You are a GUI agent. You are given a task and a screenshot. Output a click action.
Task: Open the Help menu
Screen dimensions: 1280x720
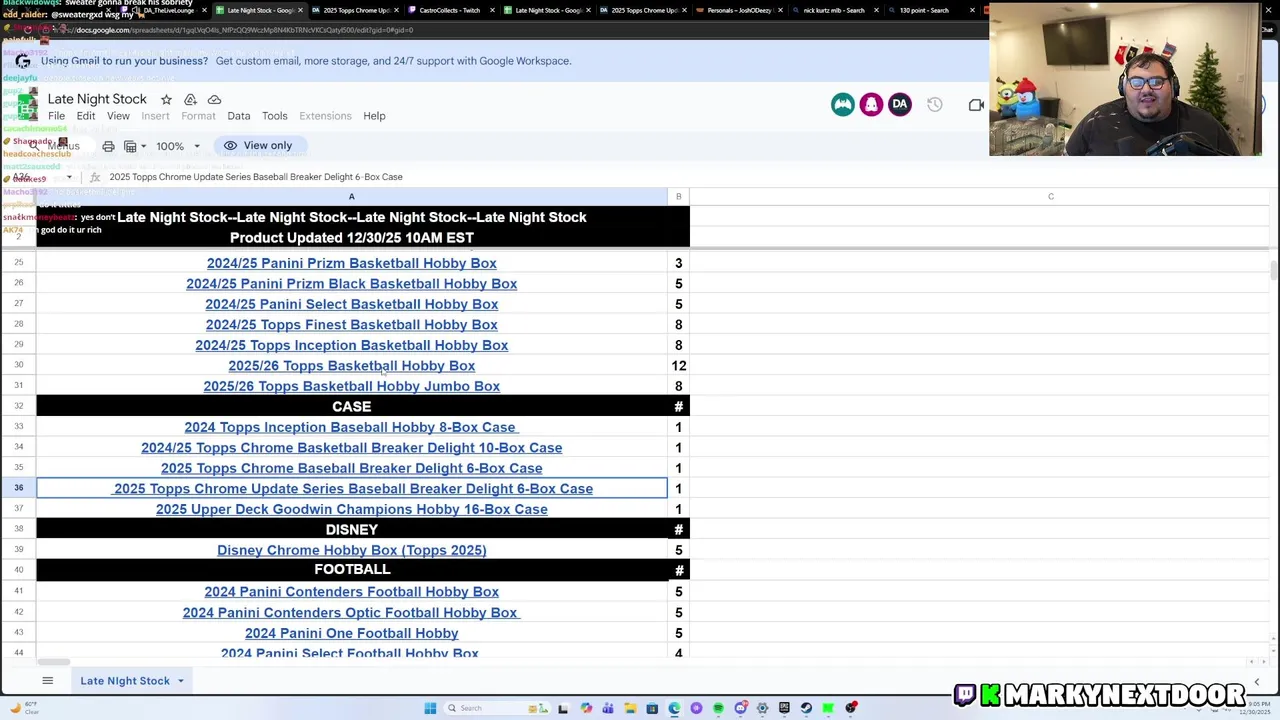coord(374,116)
